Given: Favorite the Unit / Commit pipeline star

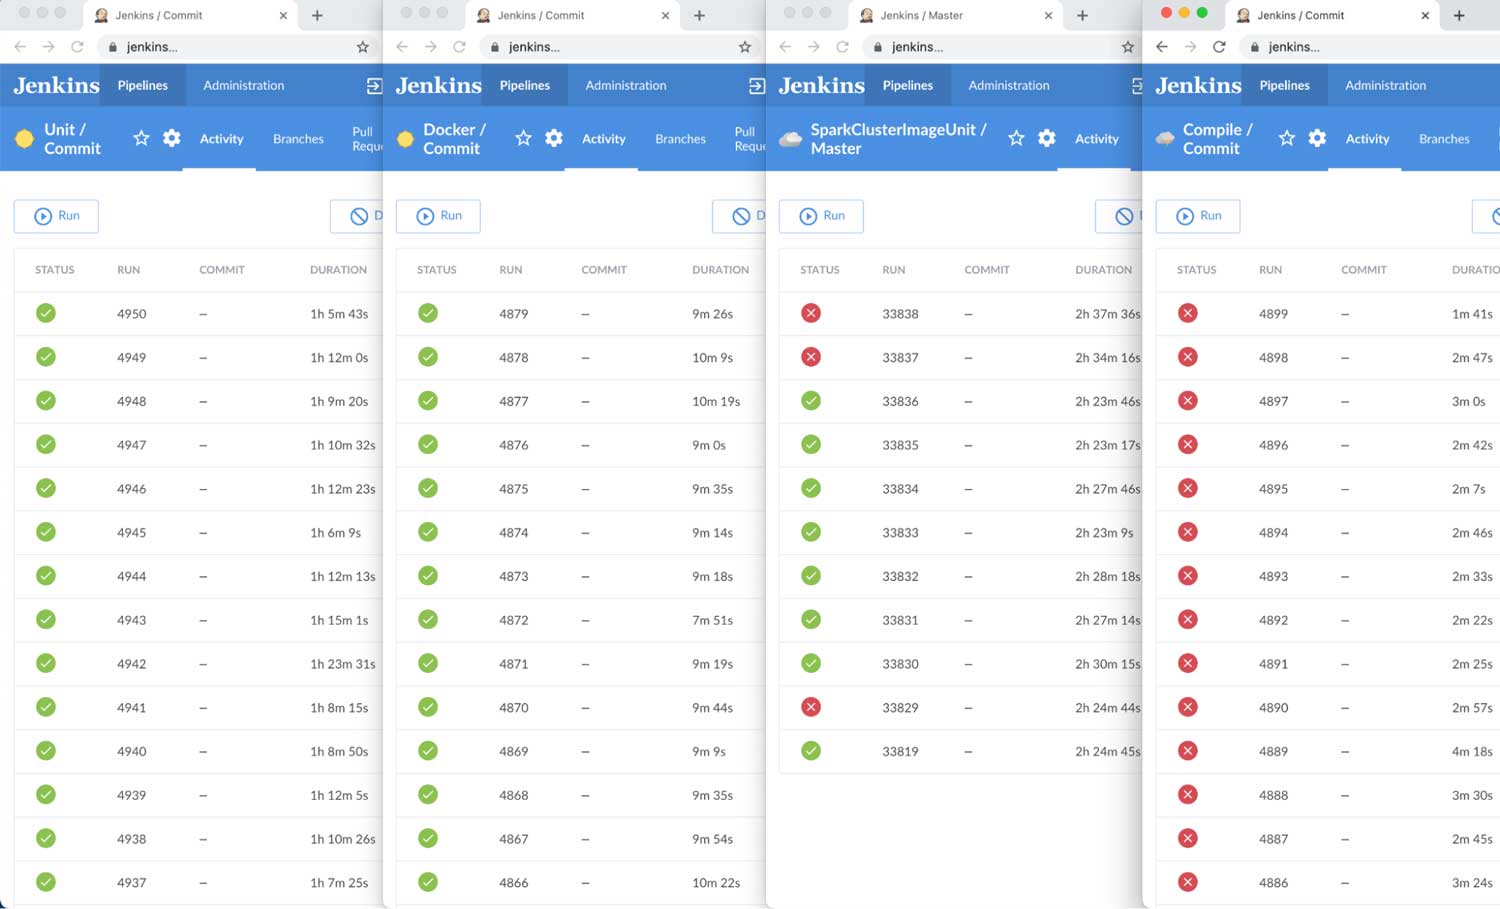Looking at the screenshot, I should pos(141,138).
